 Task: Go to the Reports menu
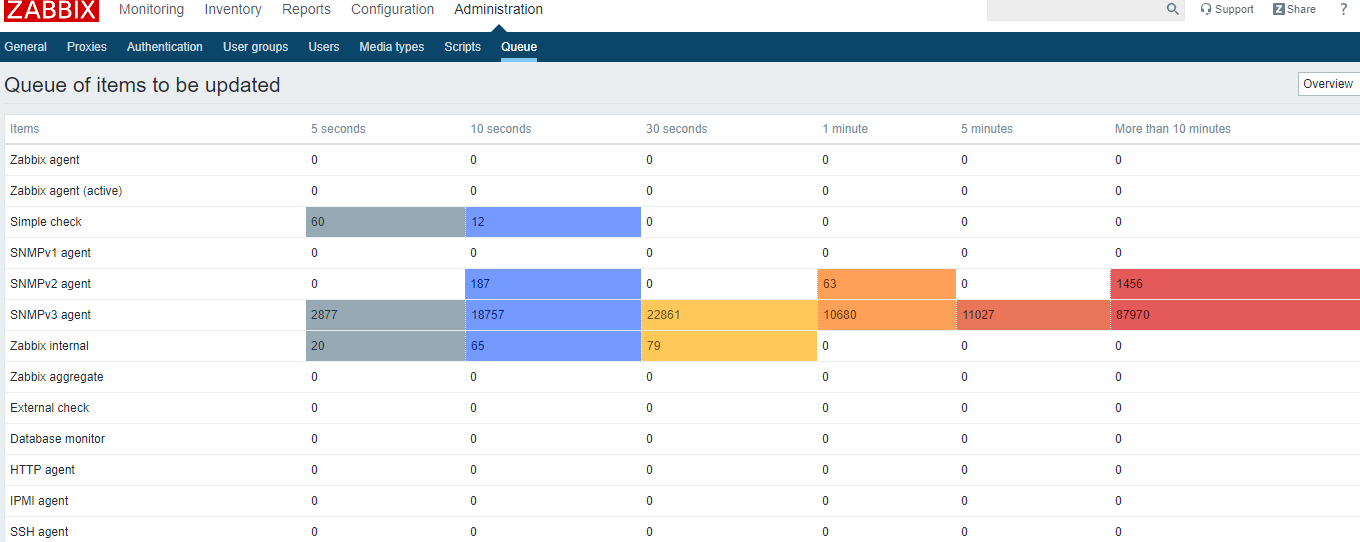(x=306, y=9)
